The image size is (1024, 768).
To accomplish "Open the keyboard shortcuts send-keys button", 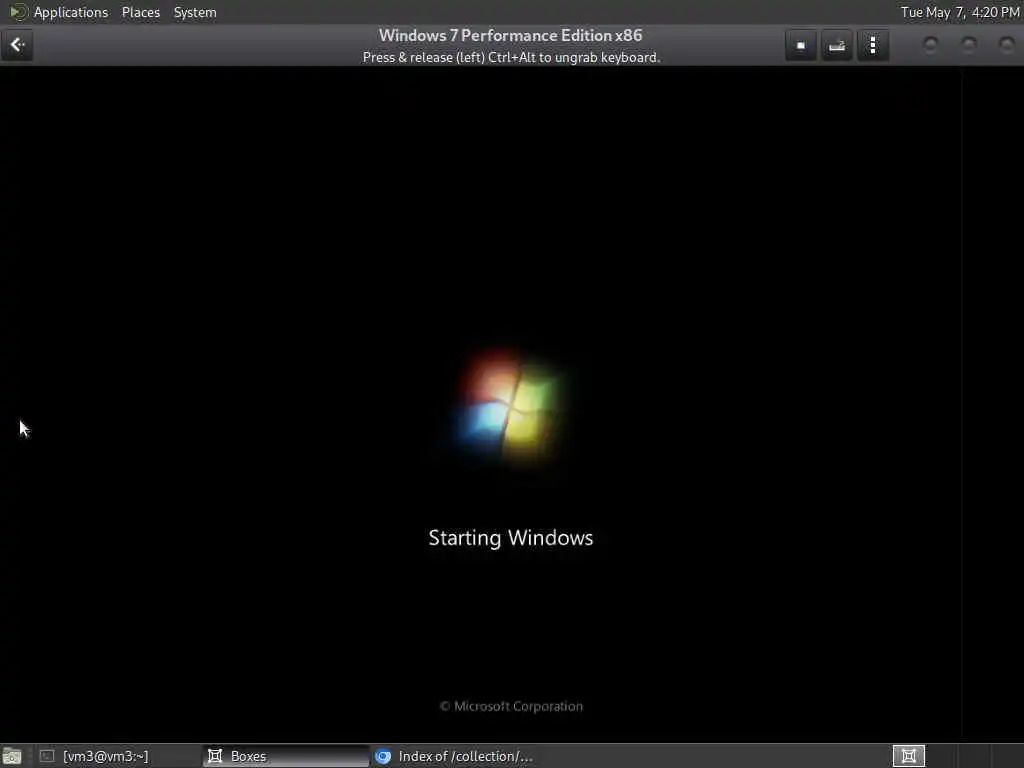I will tap(837, 45).
